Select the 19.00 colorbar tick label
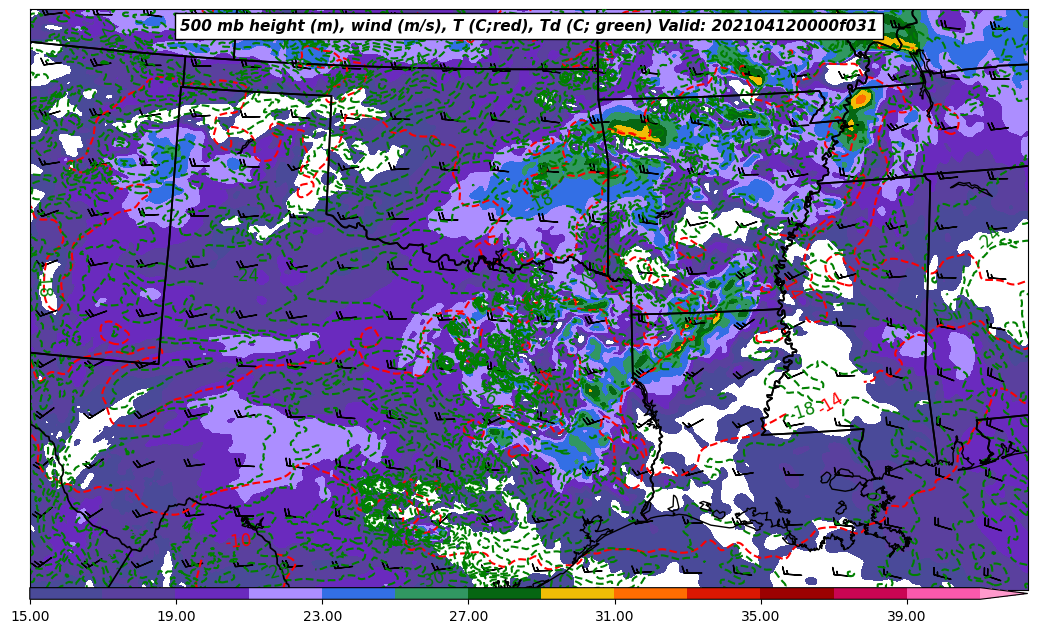This screenshot has height=633, width=1037. [x=176, y=617]
